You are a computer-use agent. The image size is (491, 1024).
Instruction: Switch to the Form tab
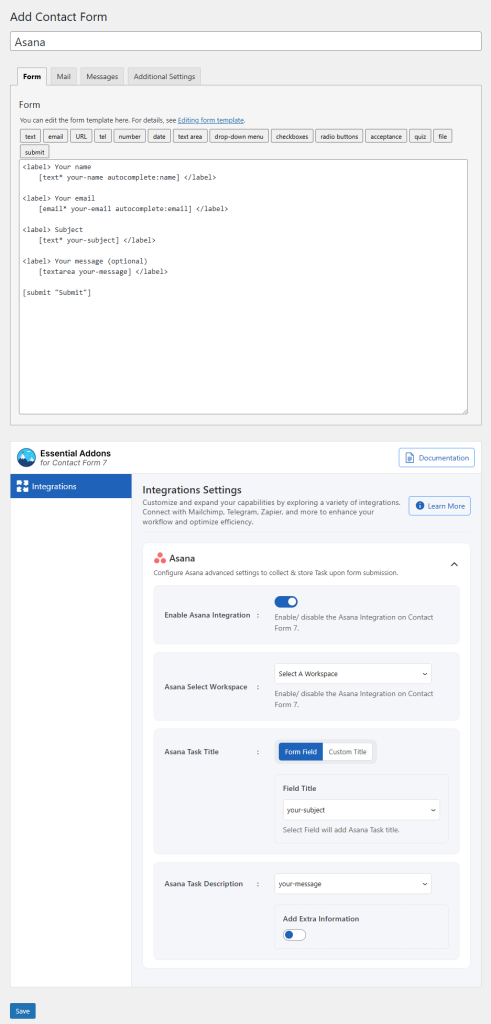click(32, 76)
